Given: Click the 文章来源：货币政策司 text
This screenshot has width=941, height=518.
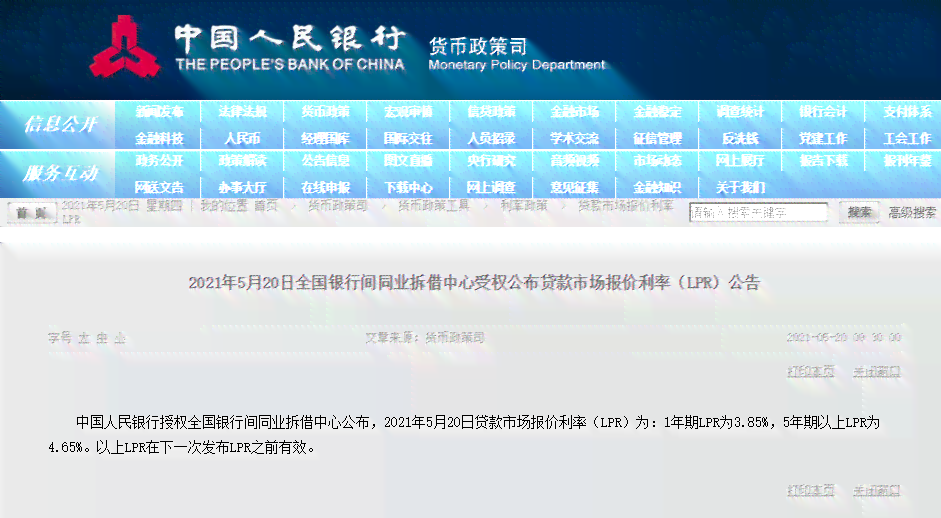Looking at the screenshot, I should point(425,338).
